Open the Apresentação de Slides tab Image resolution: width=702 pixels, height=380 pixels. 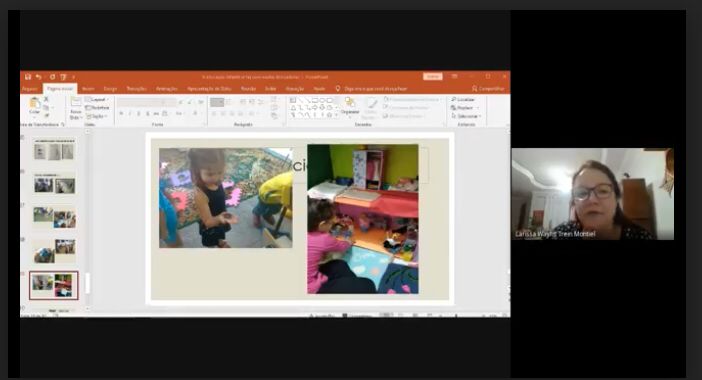pyautogui.click(x=209, y=89)
